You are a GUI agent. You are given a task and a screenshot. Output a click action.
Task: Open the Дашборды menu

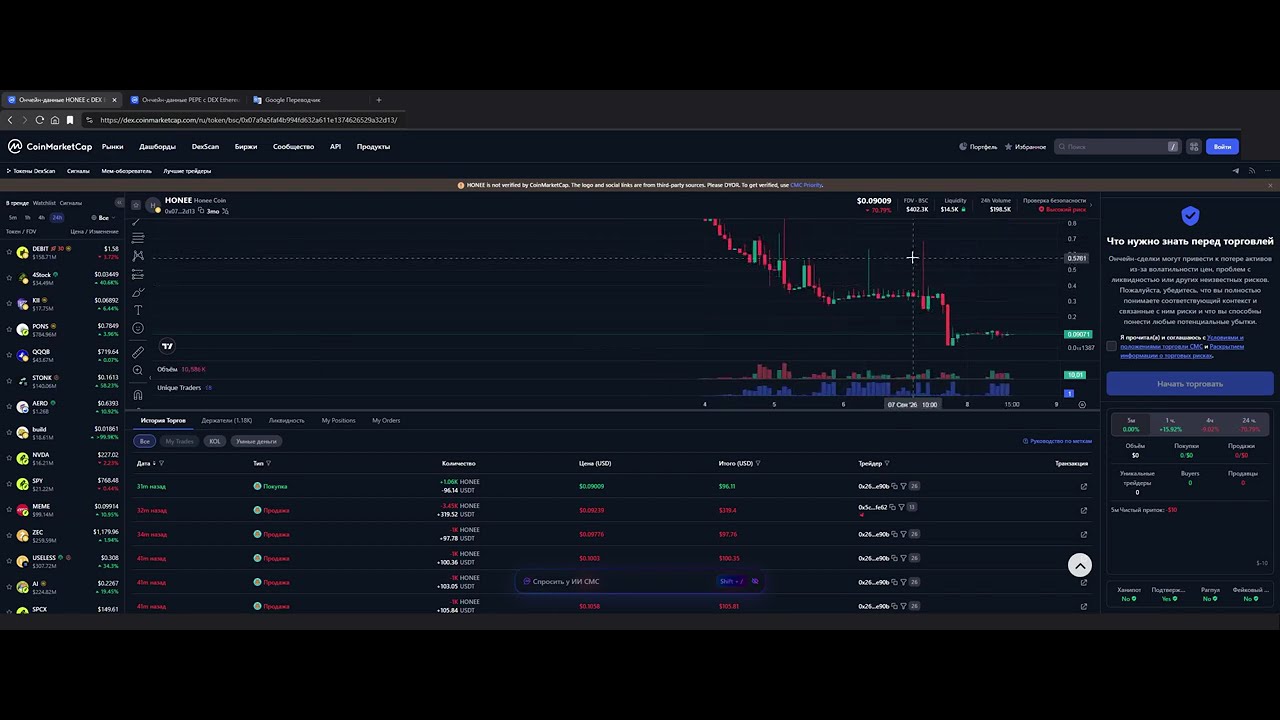click(x=157, y=147)
